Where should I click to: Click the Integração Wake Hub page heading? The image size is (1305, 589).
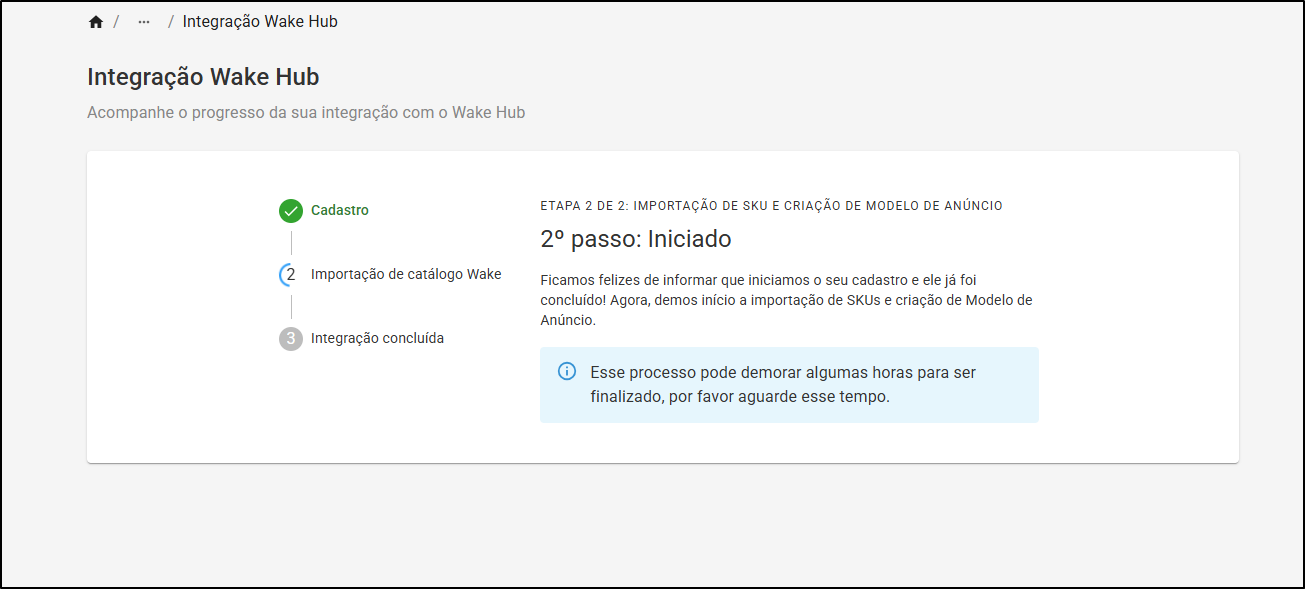tap(203, 77)
